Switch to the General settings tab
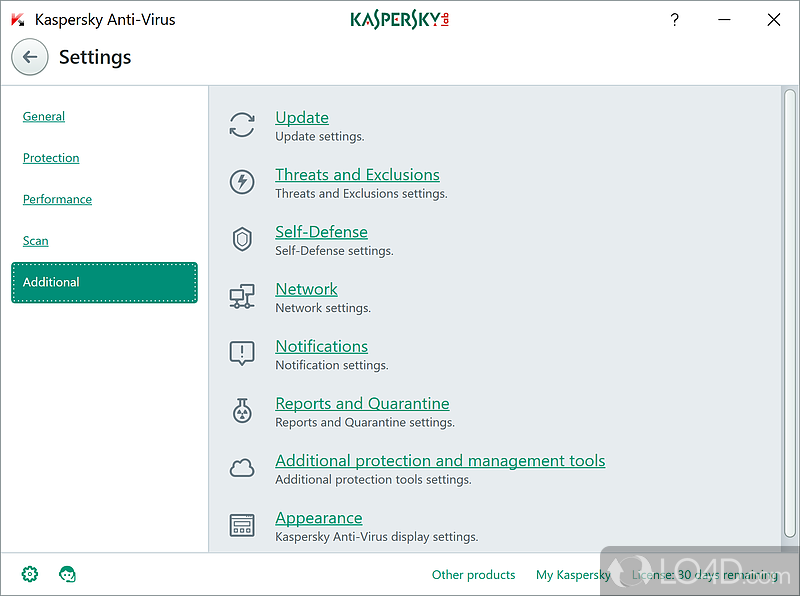 tap(44, 116)
